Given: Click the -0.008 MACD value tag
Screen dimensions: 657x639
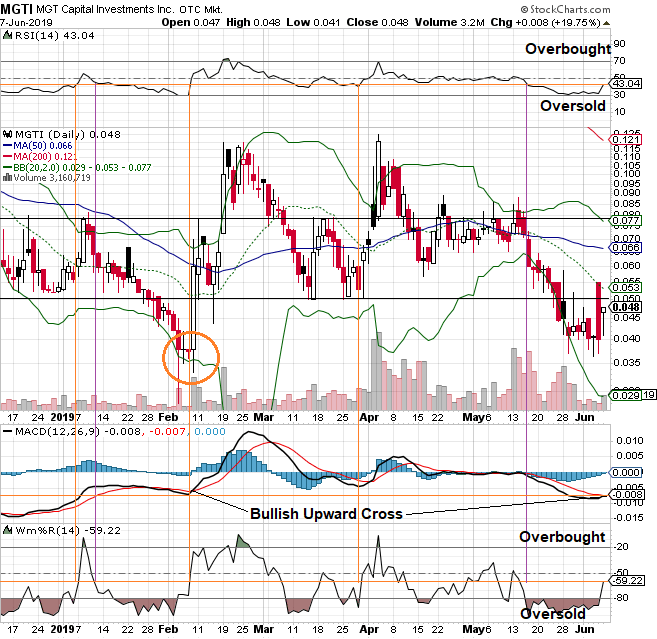Looking at the screenshot, I should pyautogui.click(x=626, y=494).
